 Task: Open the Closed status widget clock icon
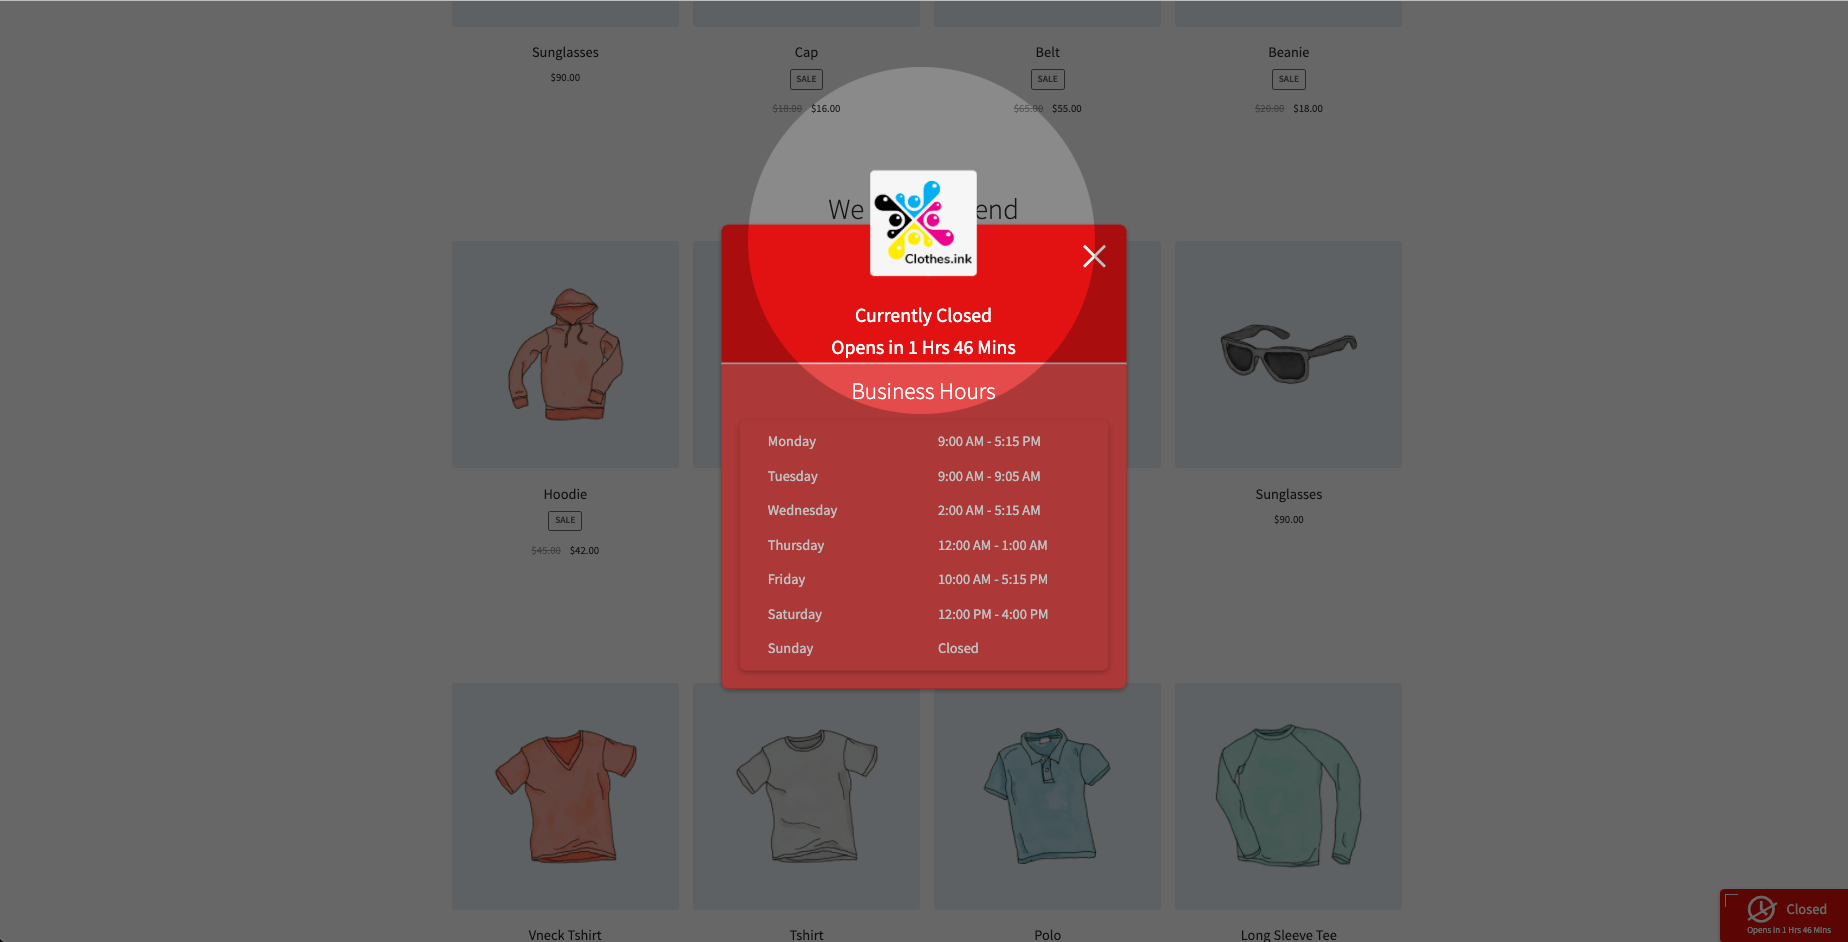tap(1761, 909)
